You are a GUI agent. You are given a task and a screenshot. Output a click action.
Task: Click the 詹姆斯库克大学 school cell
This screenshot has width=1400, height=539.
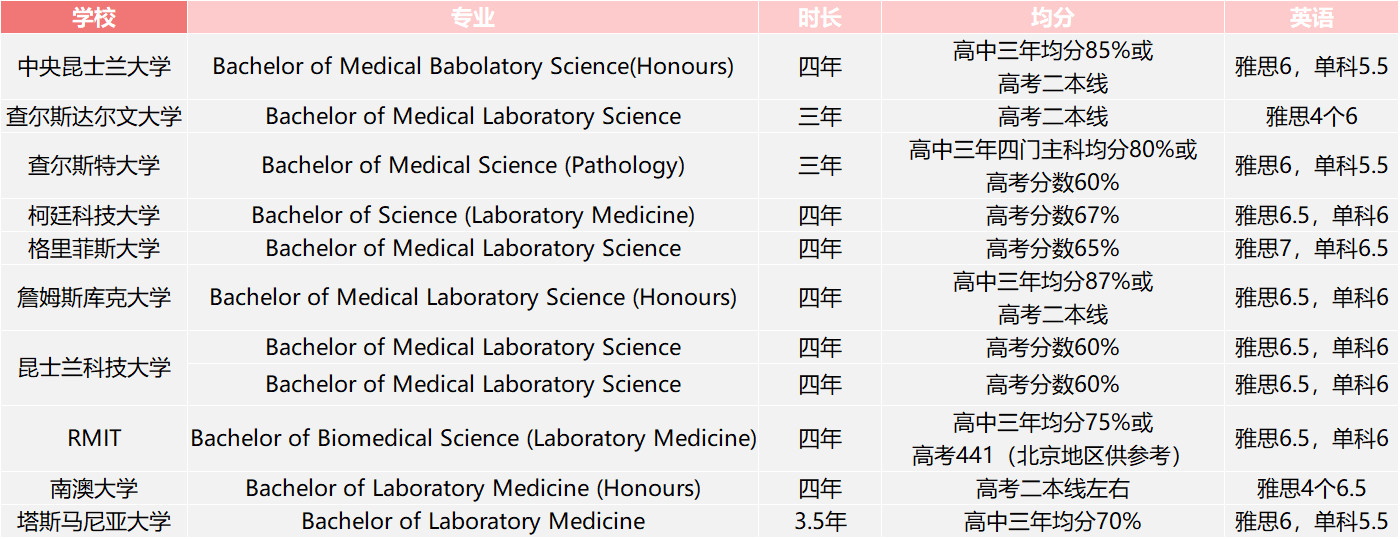94,297
